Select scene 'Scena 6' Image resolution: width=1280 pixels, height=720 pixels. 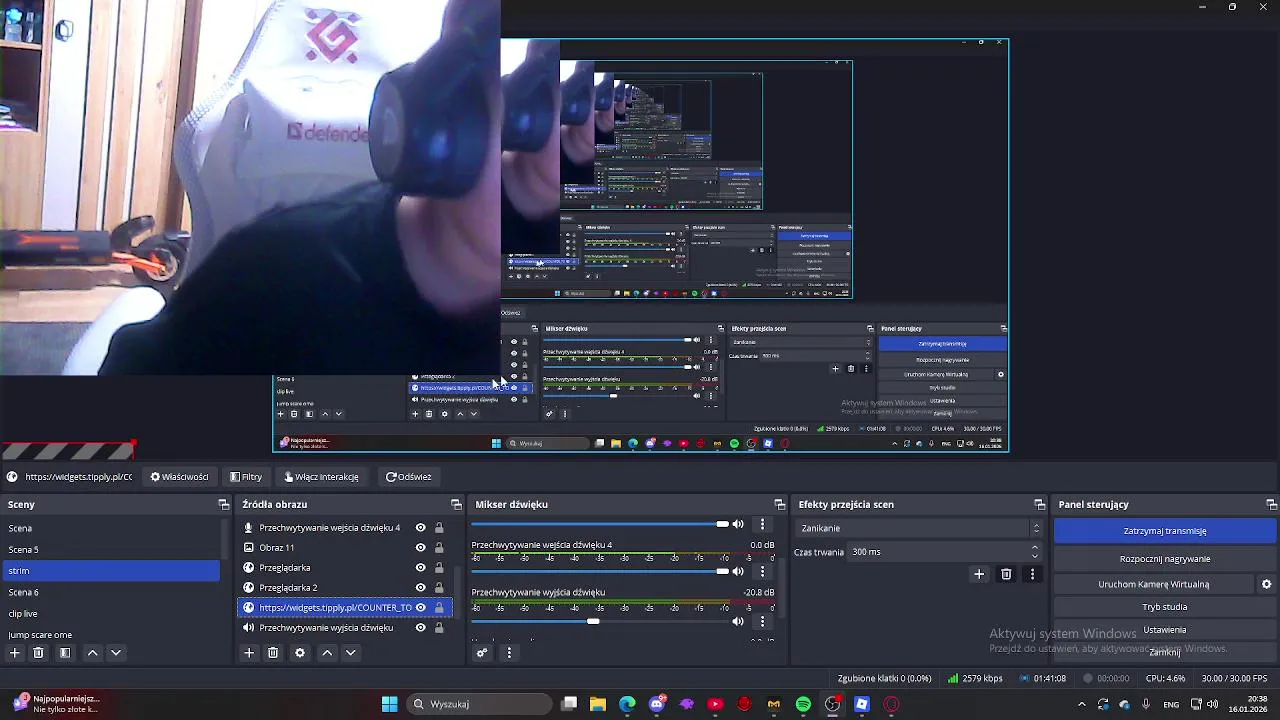pyautogui.click(x=110, y=593)
